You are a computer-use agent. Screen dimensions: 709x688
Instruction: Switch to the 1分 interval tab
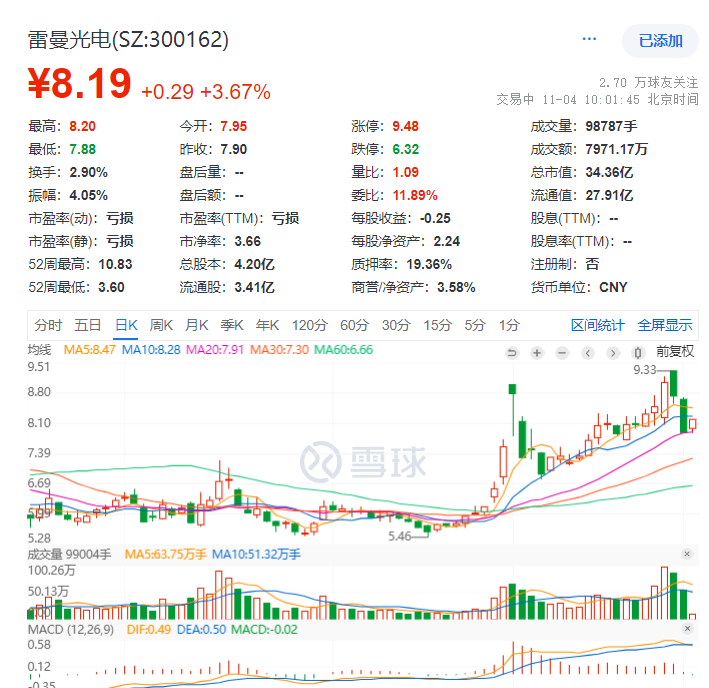pos(509,325)
